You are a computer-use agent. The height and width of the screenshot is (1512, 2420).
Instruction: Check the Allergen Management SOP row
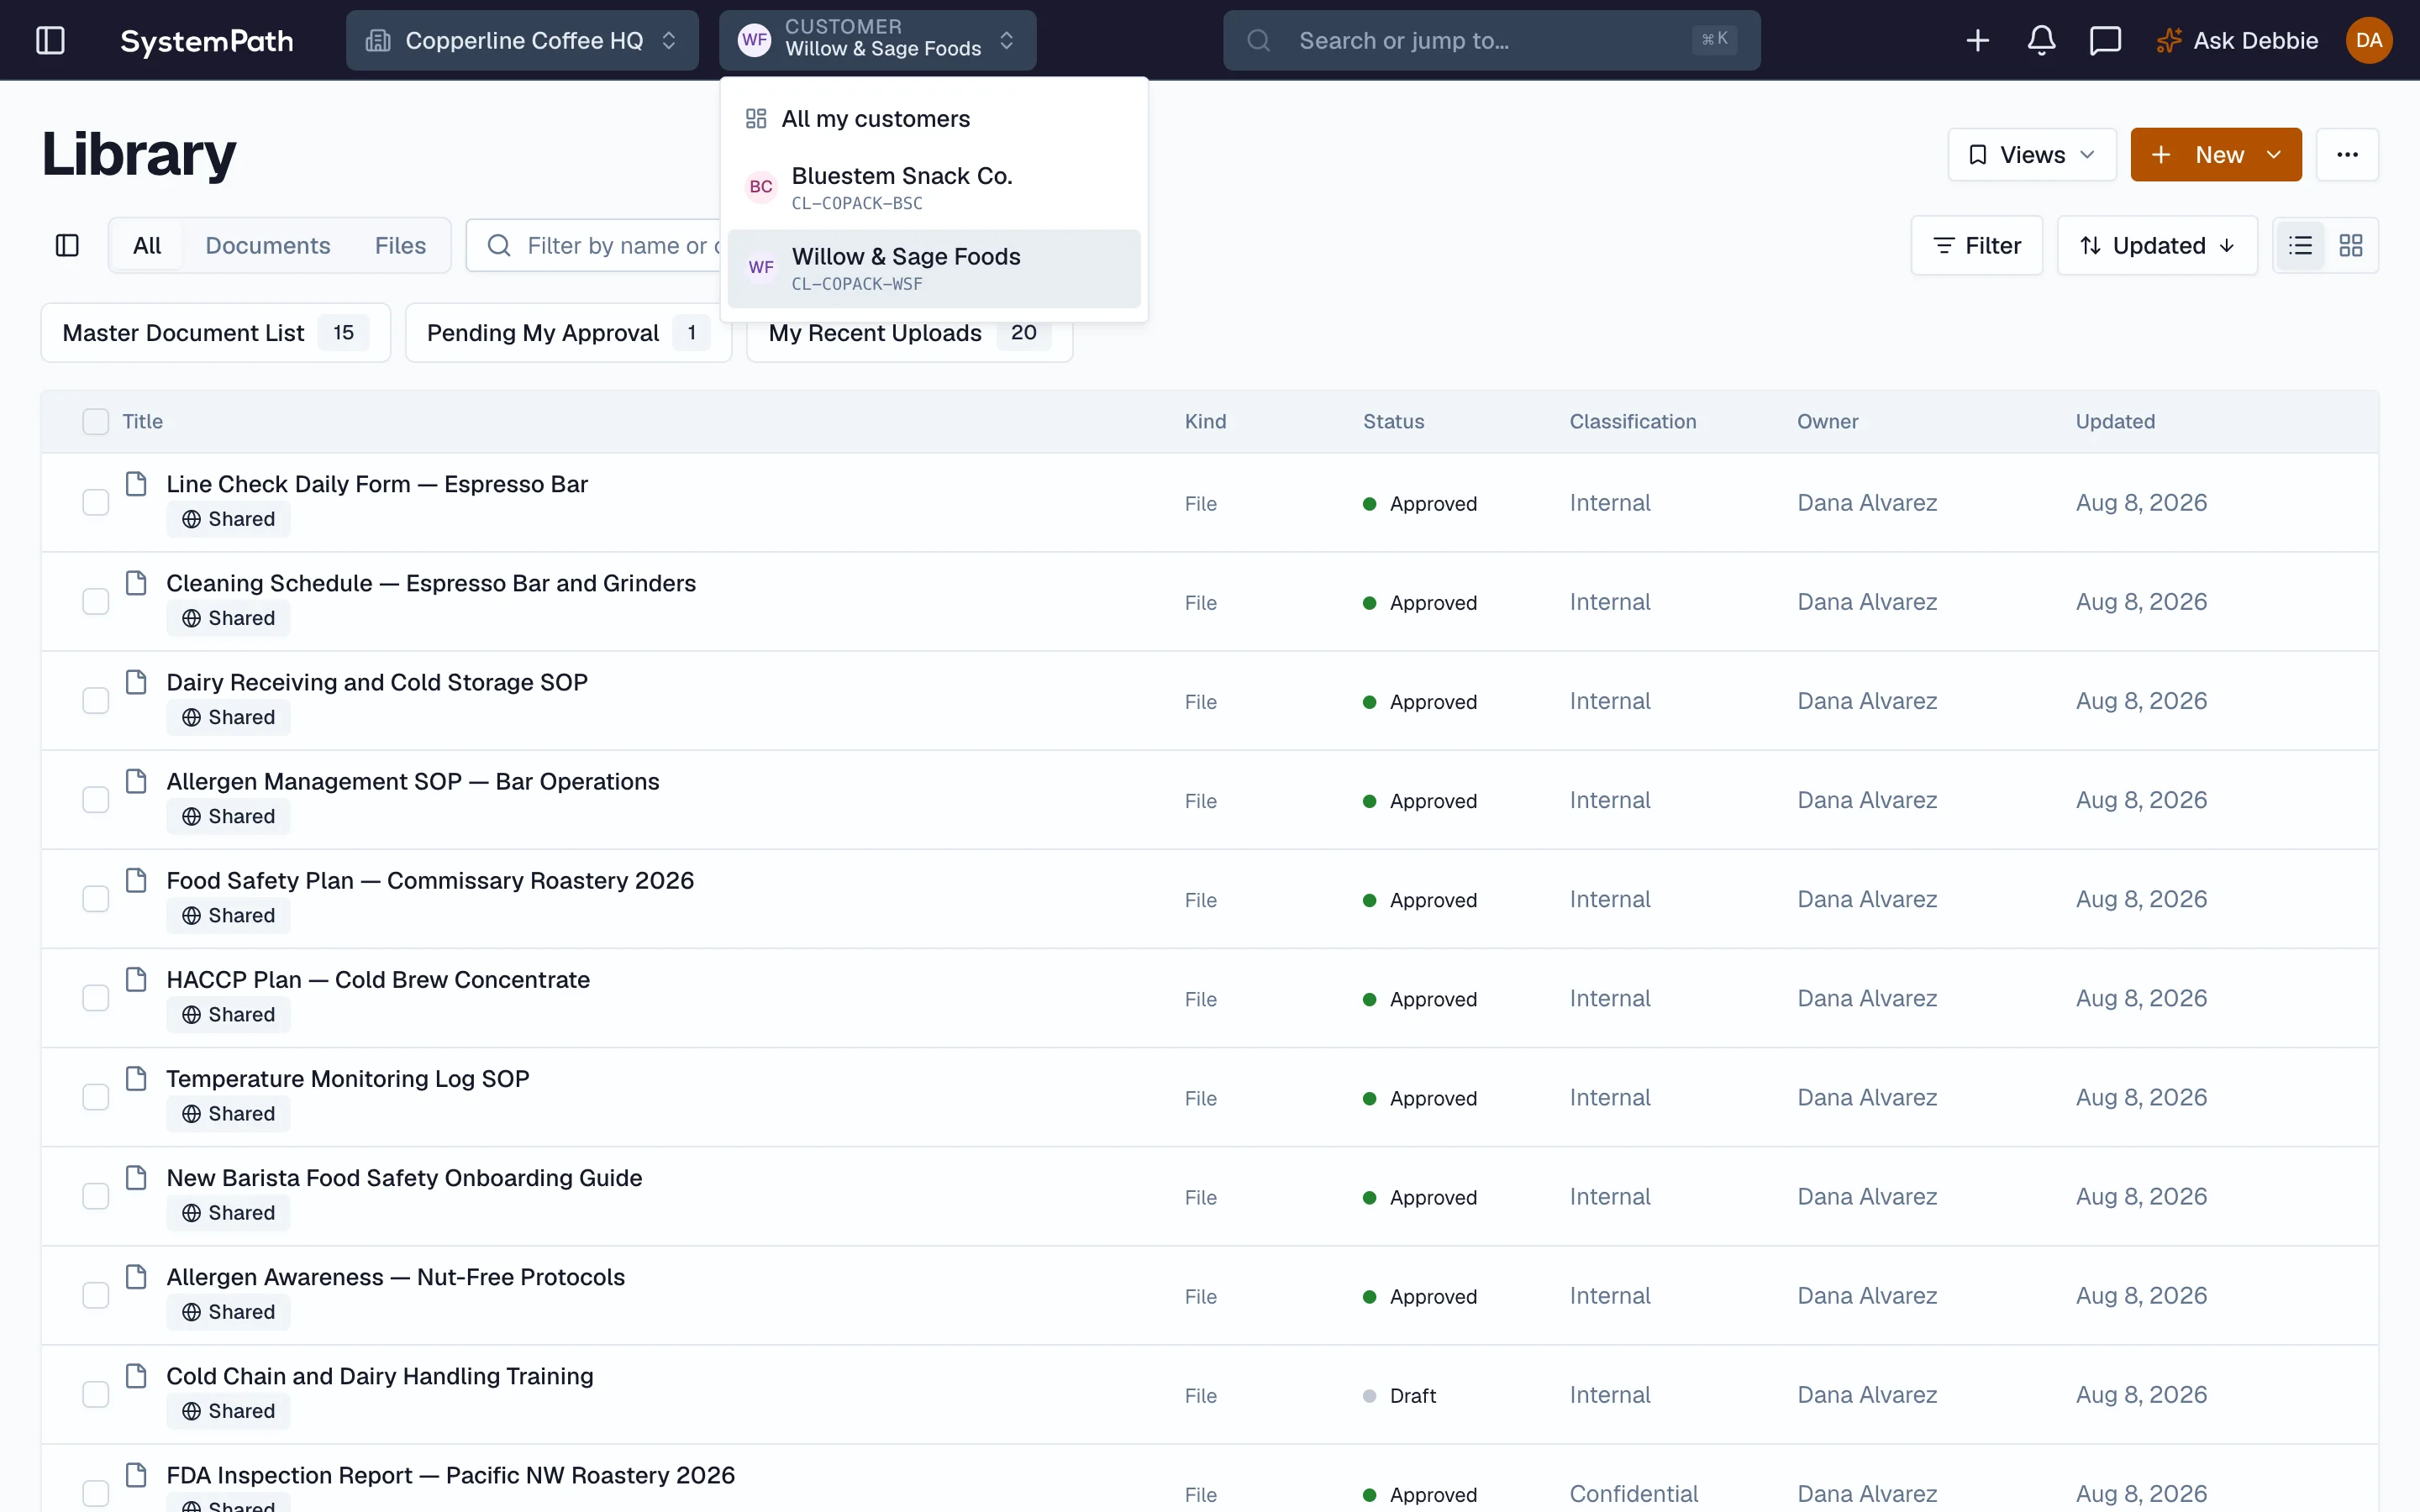[x=96, y=799]
